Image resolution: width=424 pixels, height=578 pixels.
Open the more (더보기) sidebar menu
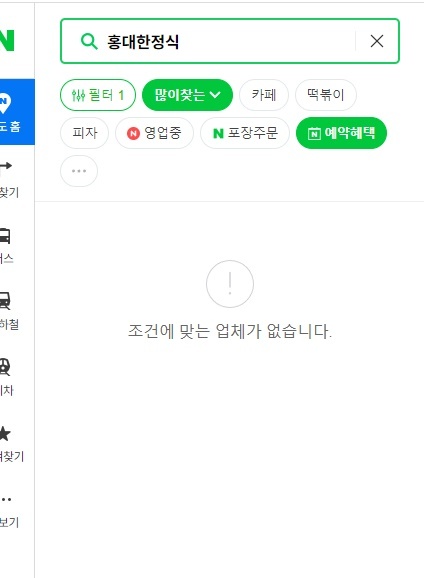point(9,511)
